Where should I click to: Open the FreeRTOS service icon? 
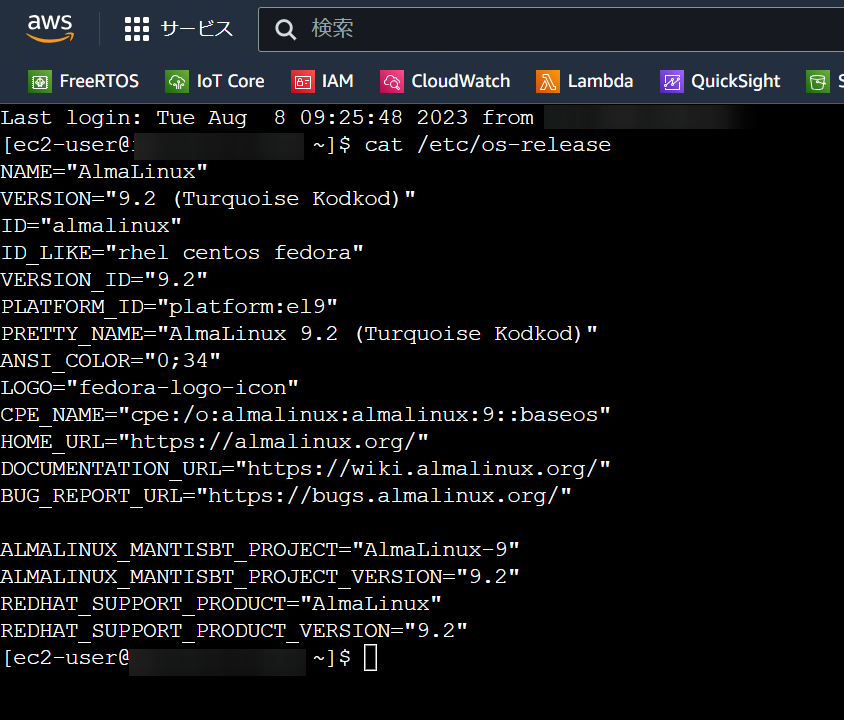click(x=40, y=81)
